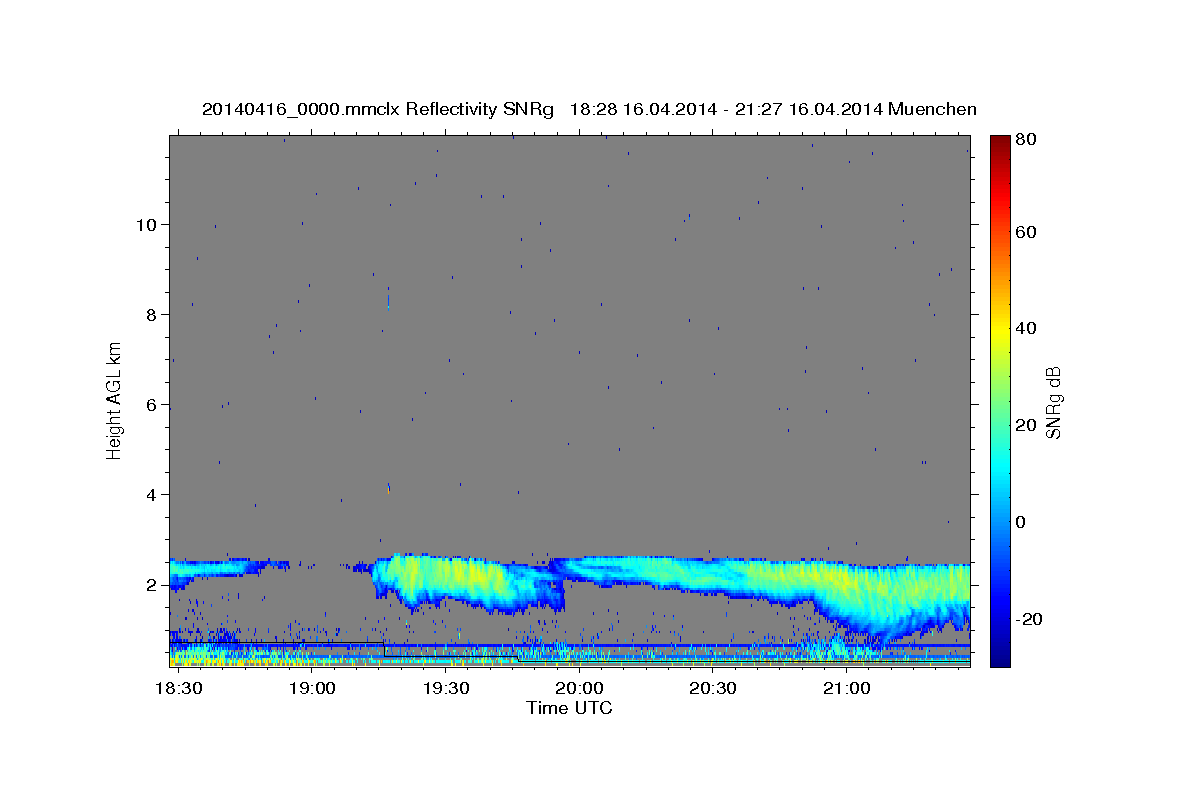Click the colorbar value -20
1200x800 pixels.
coord(1031,619)
